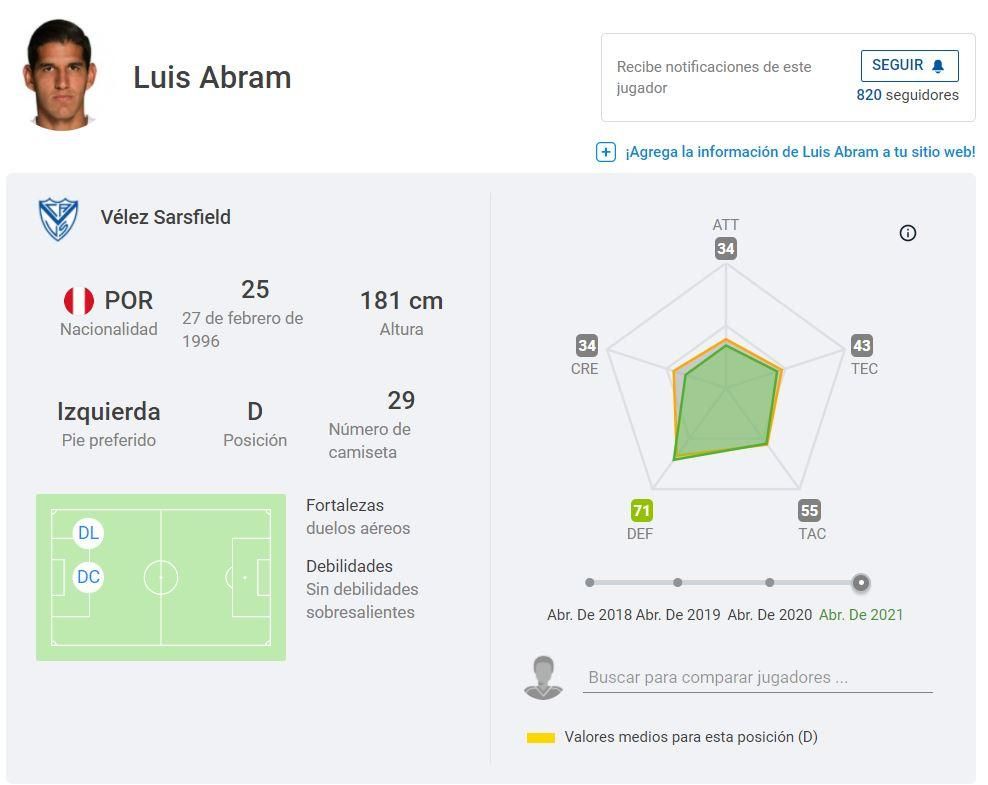This screenshot has width=988, height=785.
Task: Click the ATT 34 rating badge
Action: 726,249
